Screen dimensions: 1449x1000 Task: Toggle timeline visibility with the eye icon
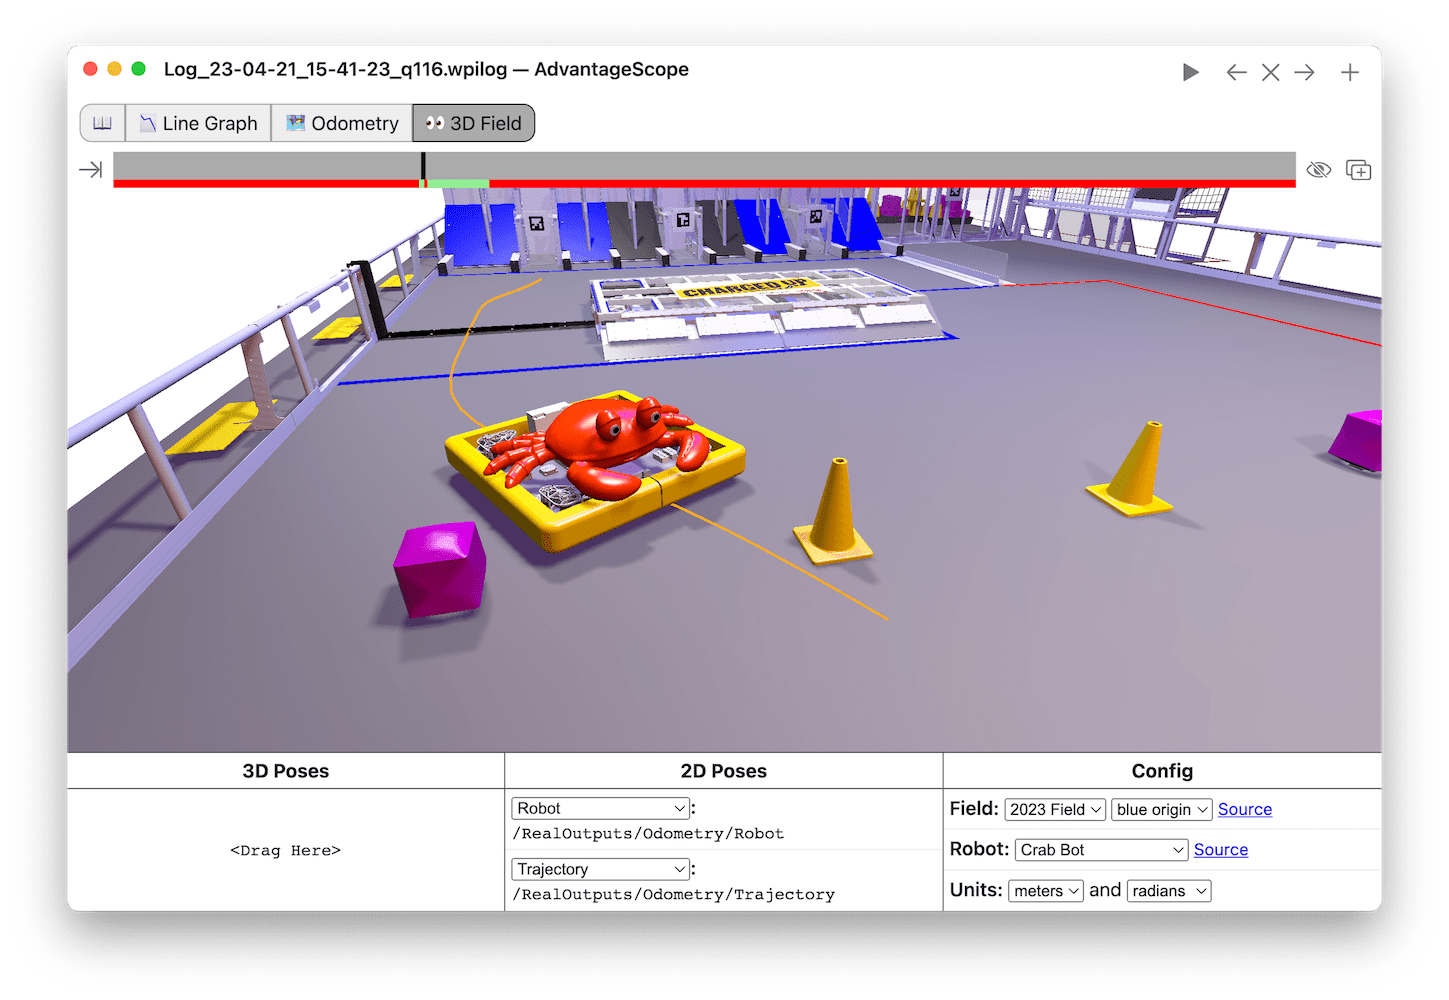[x=1319, y=169]
